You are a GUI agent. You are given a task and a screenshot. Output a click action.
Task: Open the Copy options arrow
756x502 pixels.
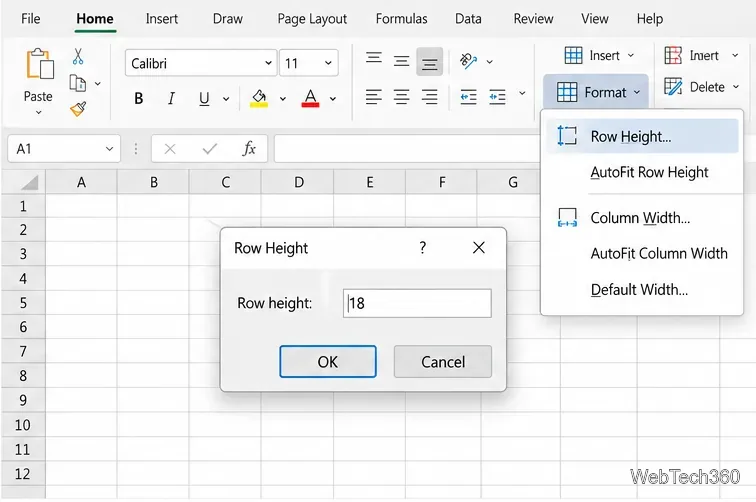[x=98, y=83]
